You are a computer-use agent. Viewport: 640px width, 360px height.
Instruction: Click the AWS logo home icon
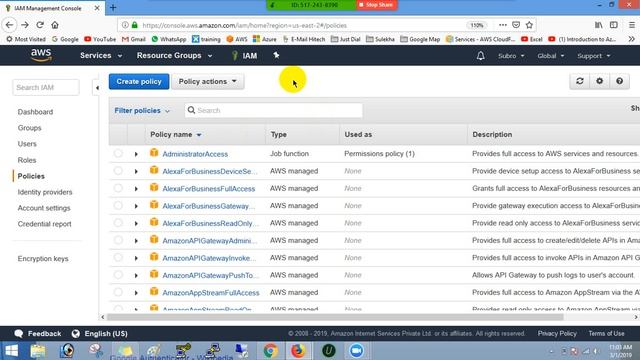[x=41, y=55]
